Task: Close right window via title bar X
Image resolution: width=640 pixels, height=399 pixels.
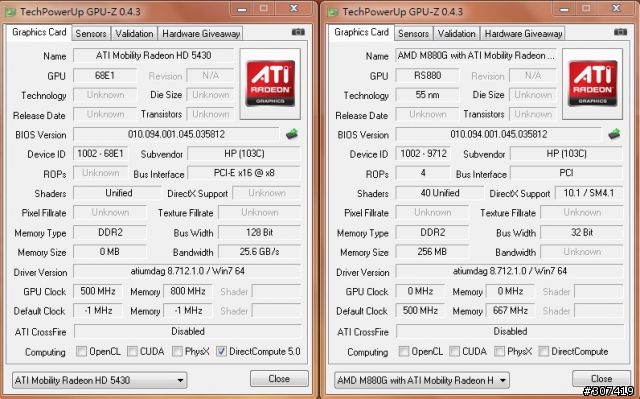Action: 616,9
